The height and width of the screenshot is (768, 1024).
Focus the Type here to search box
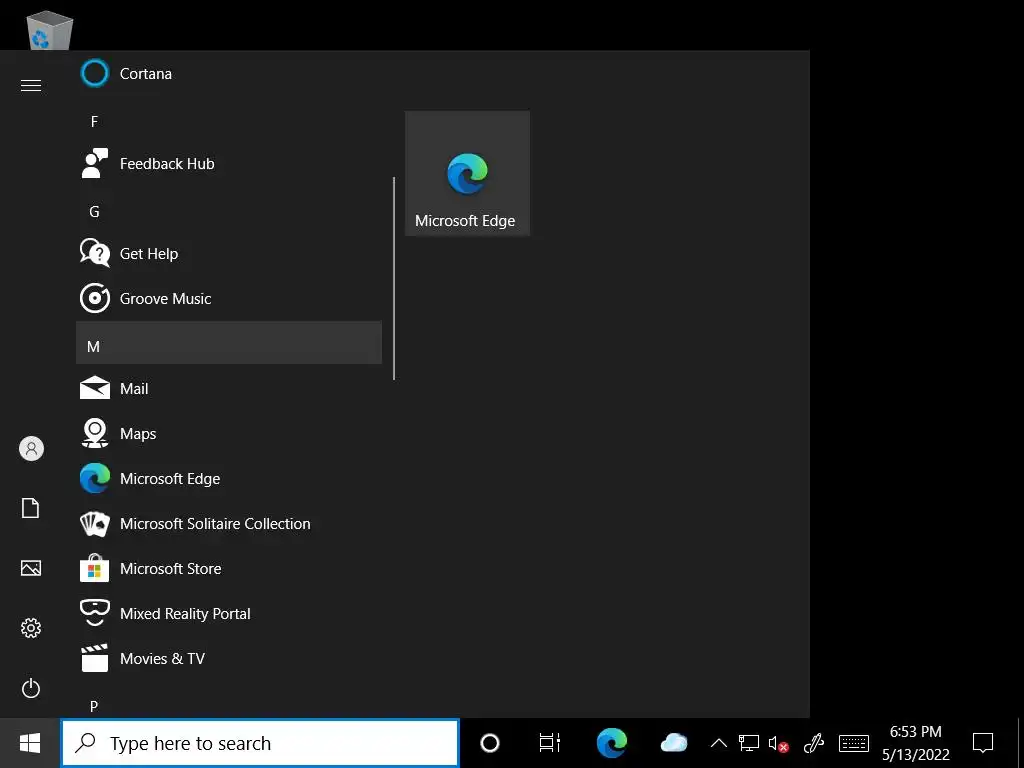260,743
